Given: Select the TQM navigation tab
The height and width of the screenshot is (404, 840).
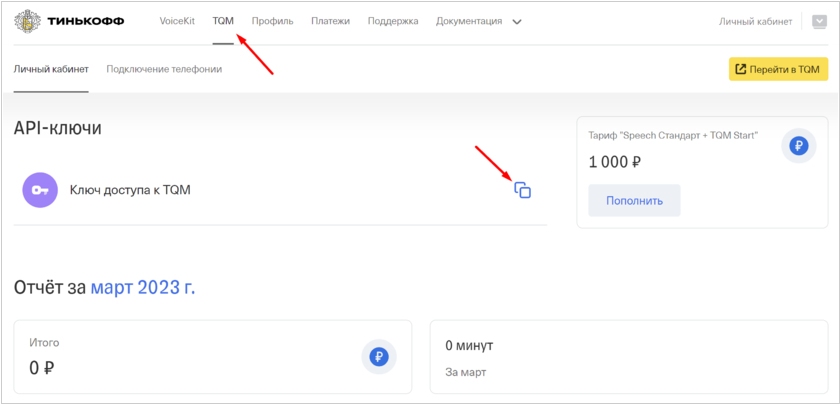Looking at the screenshot, I should pos(223,21).
